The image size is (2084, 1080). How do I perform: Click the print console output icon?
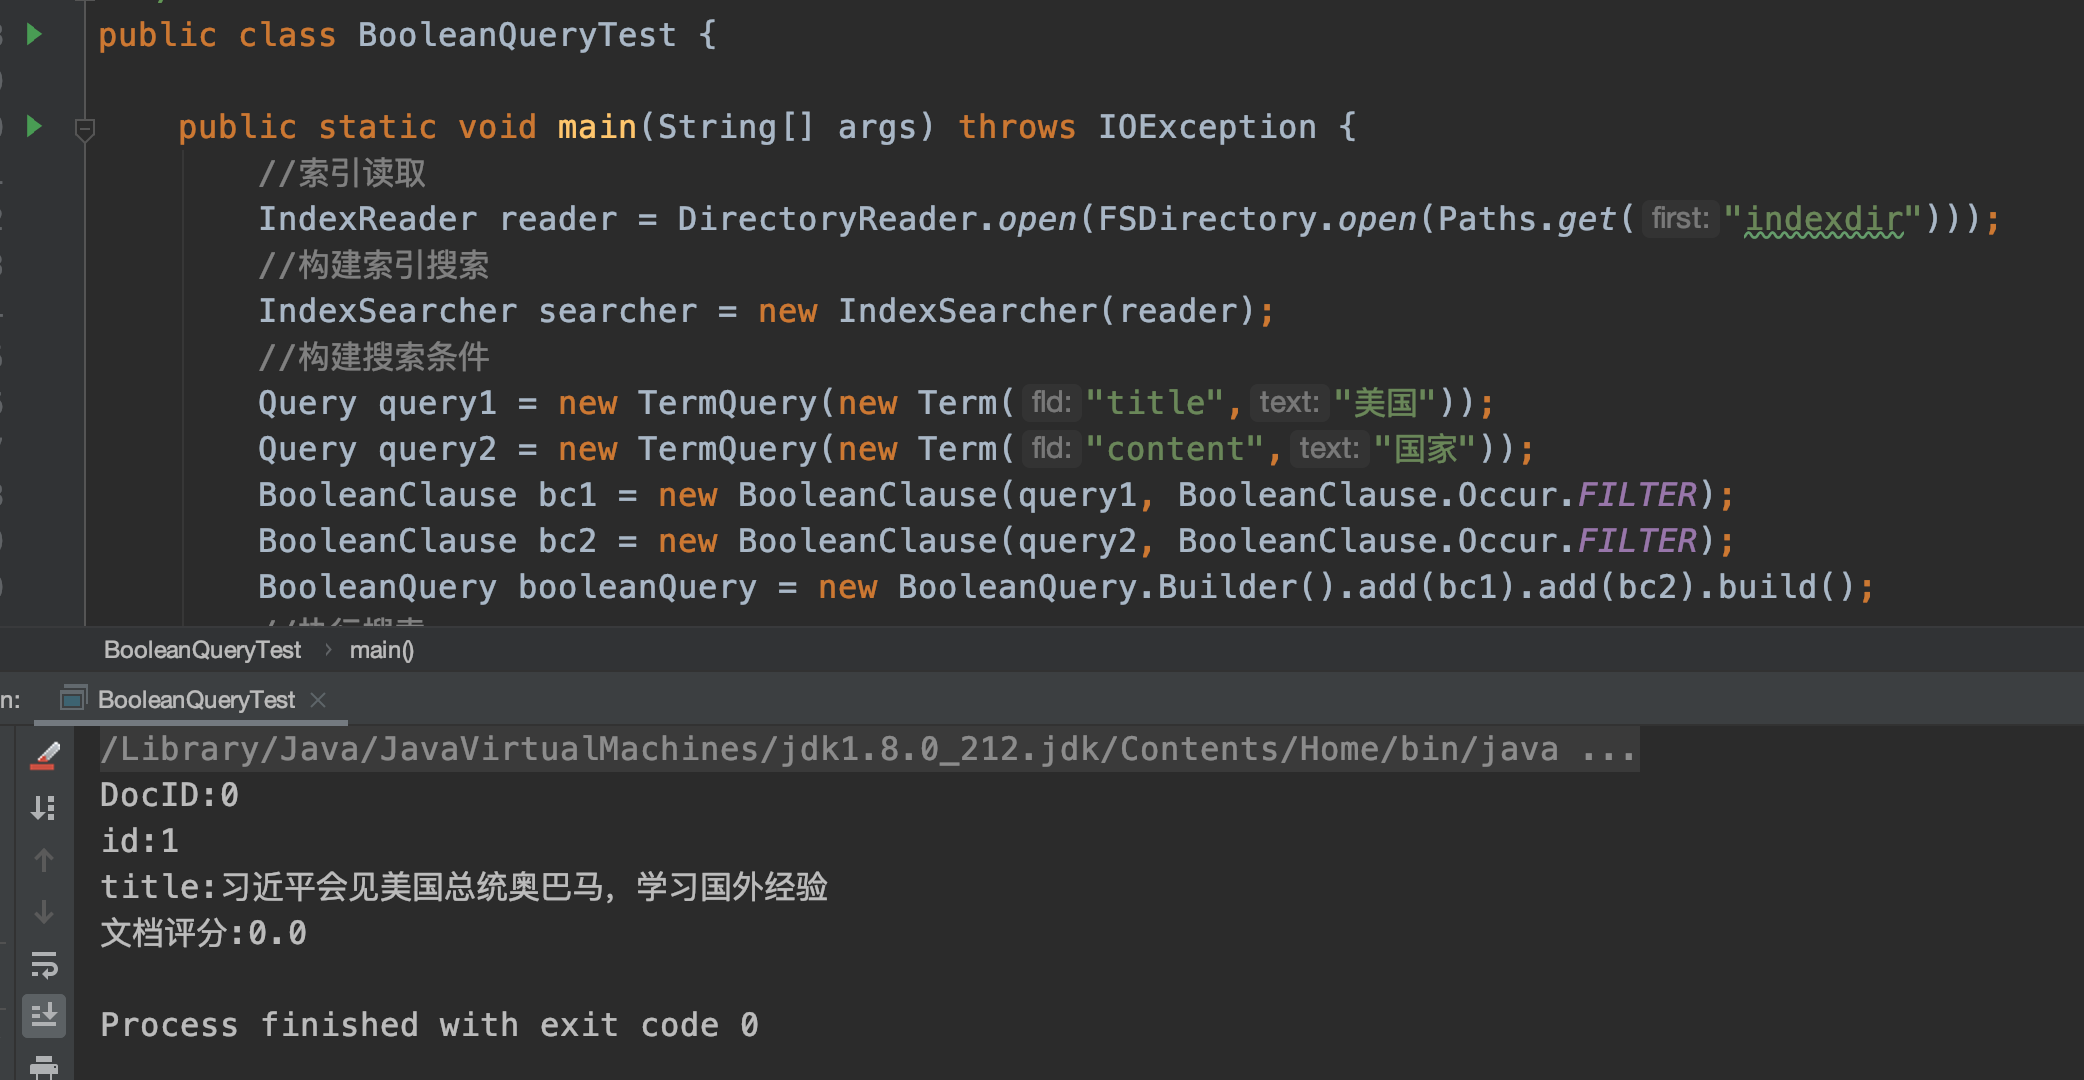[x=44, y=1066]
